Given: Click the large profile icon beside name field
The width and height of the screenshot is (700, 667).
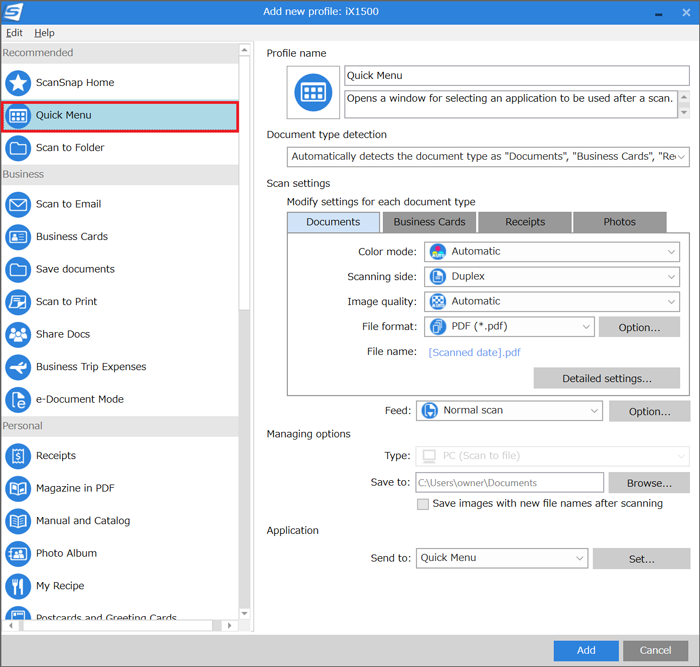Looking at the screenshot, I should point(313,92).
